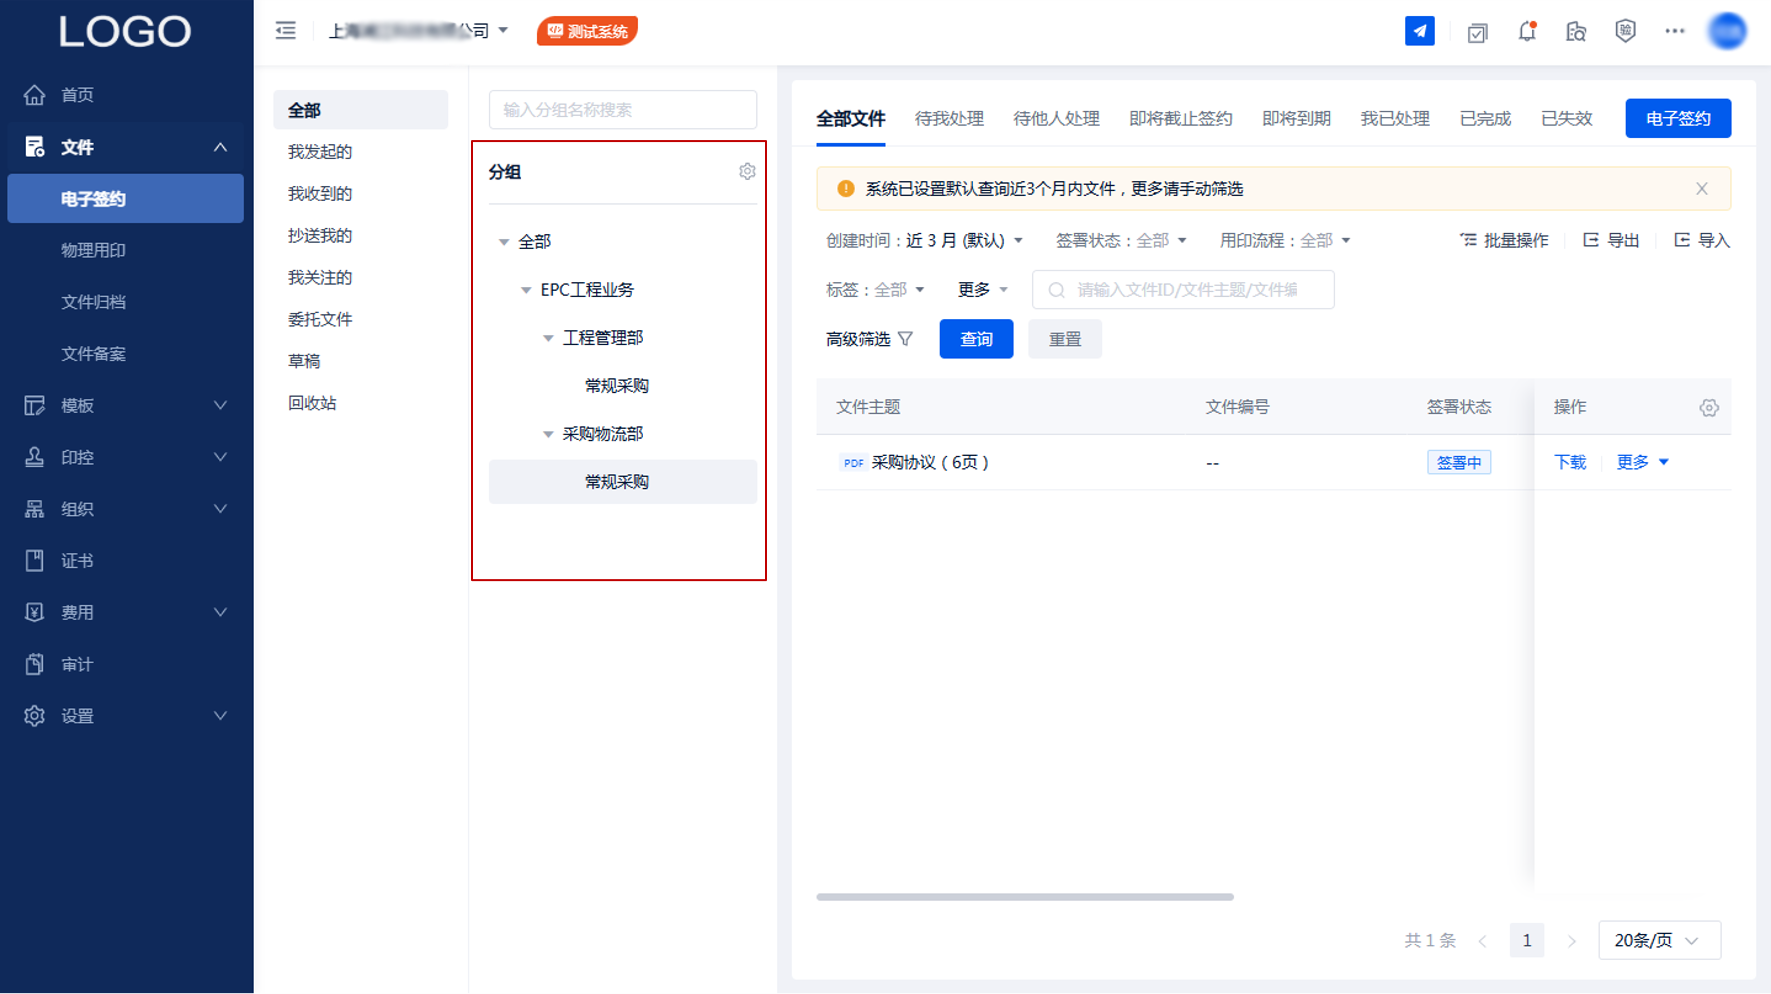Open the table column settings gear

tap(1708, 408)
